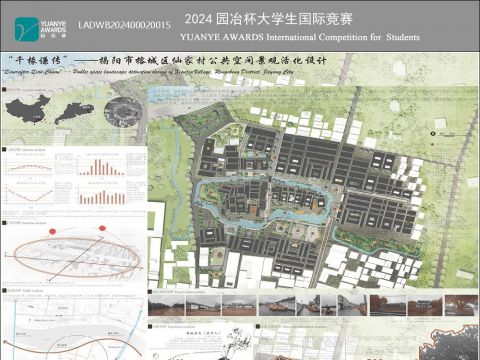Select the entry code LADWB202400020015
Image resolution: width=480 pixels, height=360 pixels.
tap(125, 25)
